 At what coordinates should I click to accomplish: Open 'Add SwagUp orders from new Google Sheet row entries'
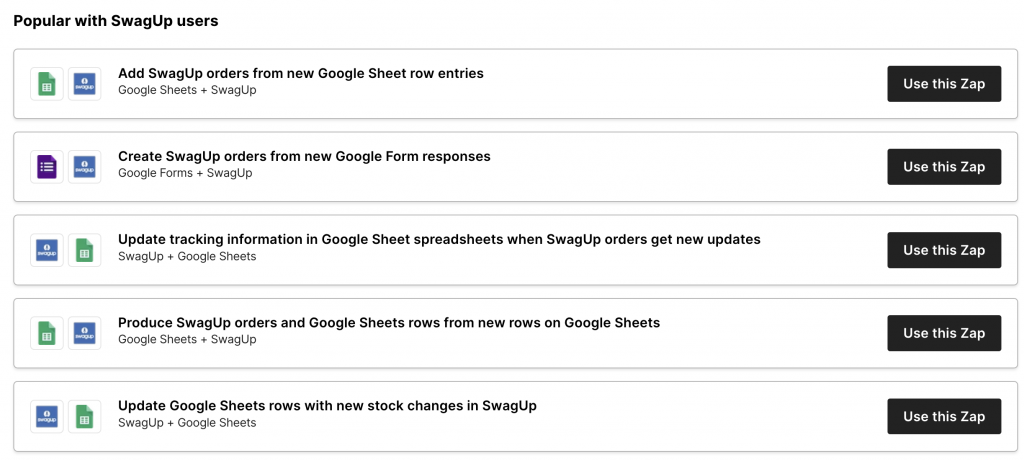click(300, 74)
